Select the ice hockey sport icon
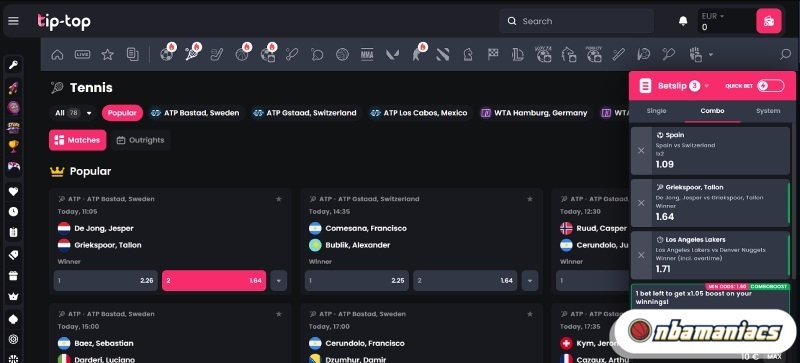This screenshot has width=800, height=363. [217, 54]
